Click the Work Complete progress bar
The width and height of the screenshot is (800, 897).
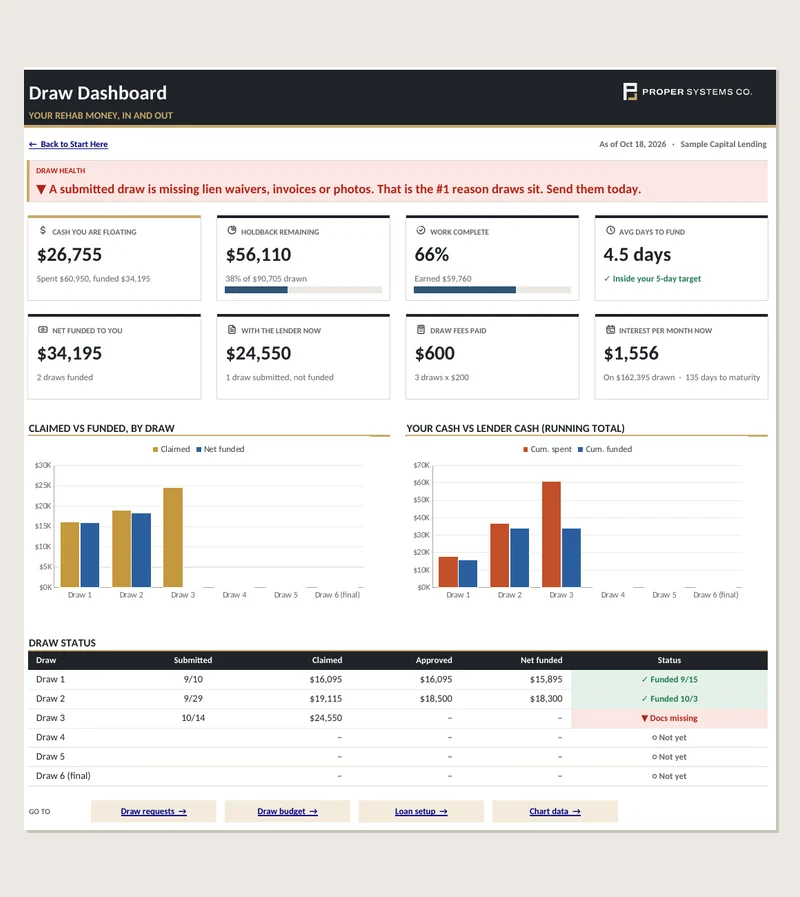point(492,290)
